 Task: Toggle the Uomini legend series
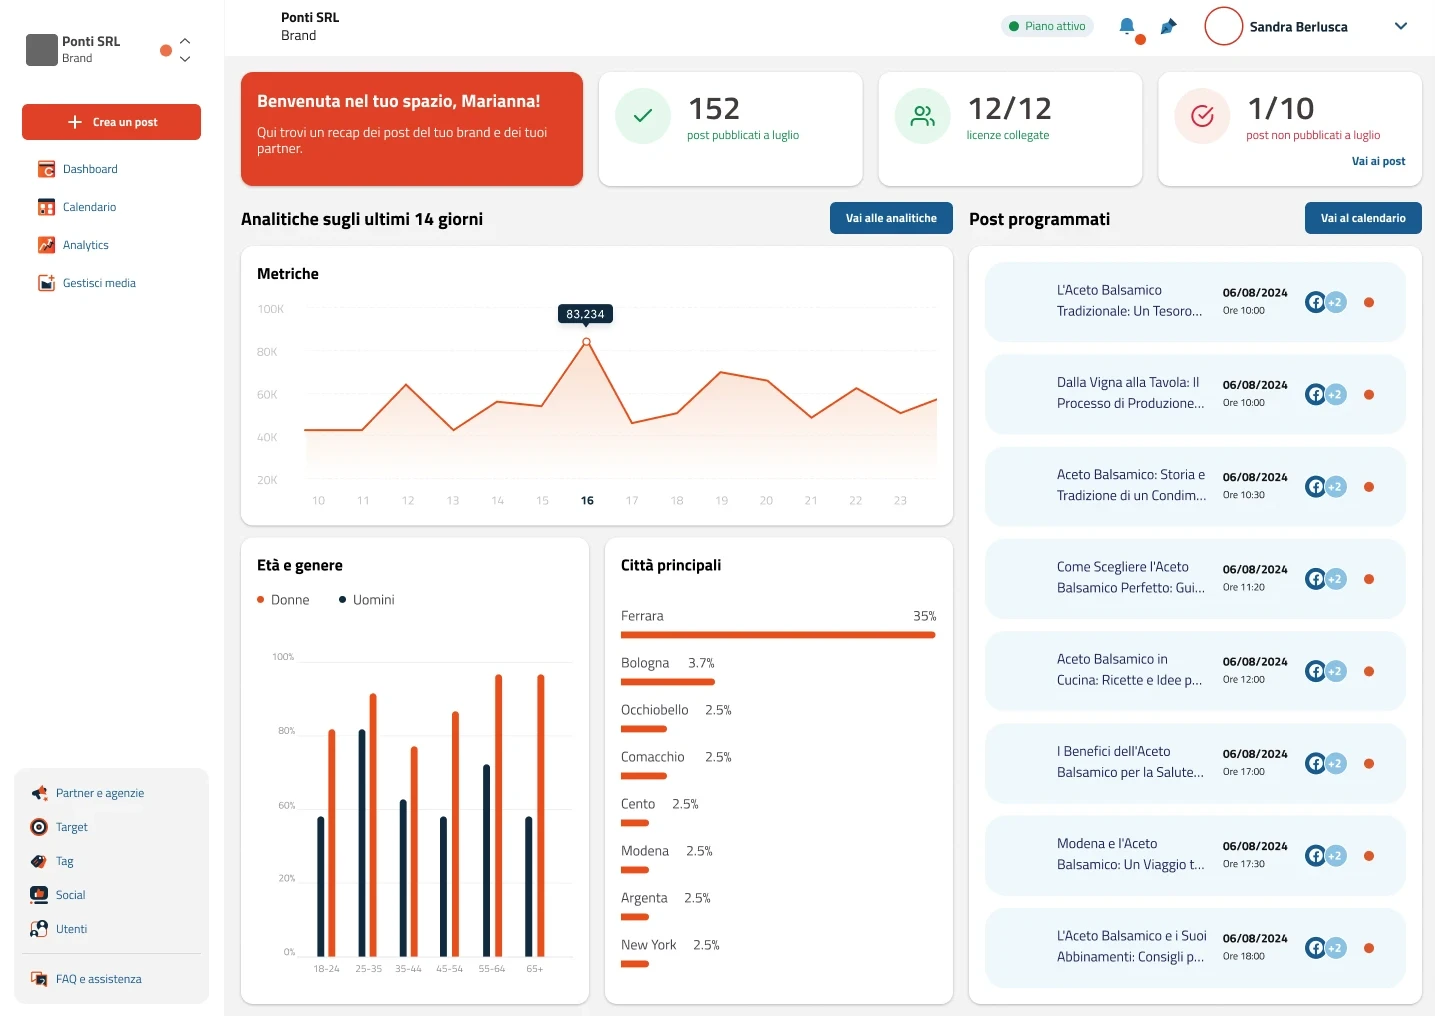(x=367, y=600)
